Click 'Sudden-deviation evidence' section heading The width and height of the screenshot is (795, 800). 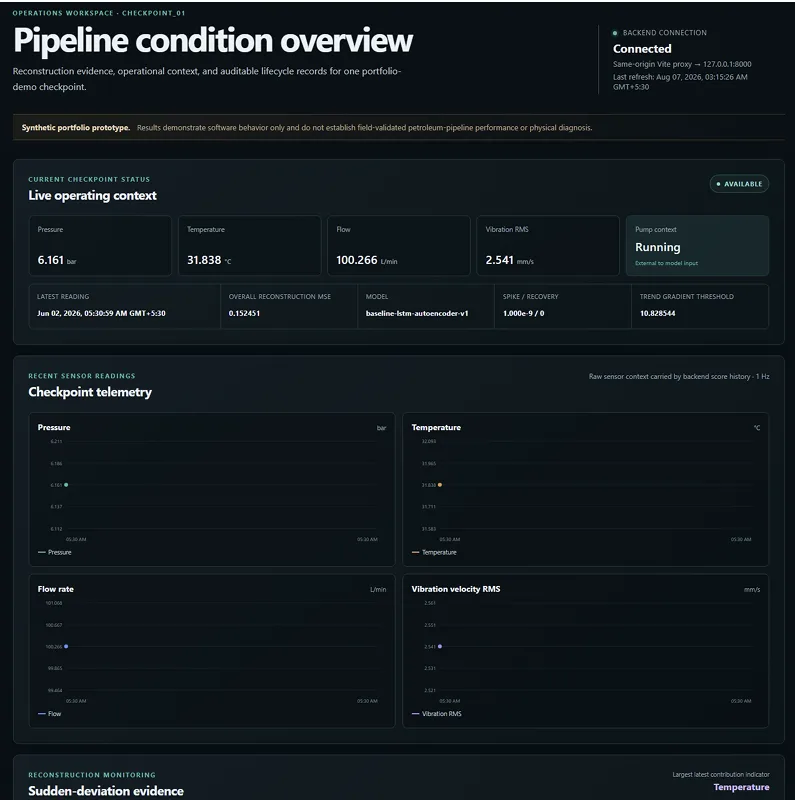tap(106, 791)
